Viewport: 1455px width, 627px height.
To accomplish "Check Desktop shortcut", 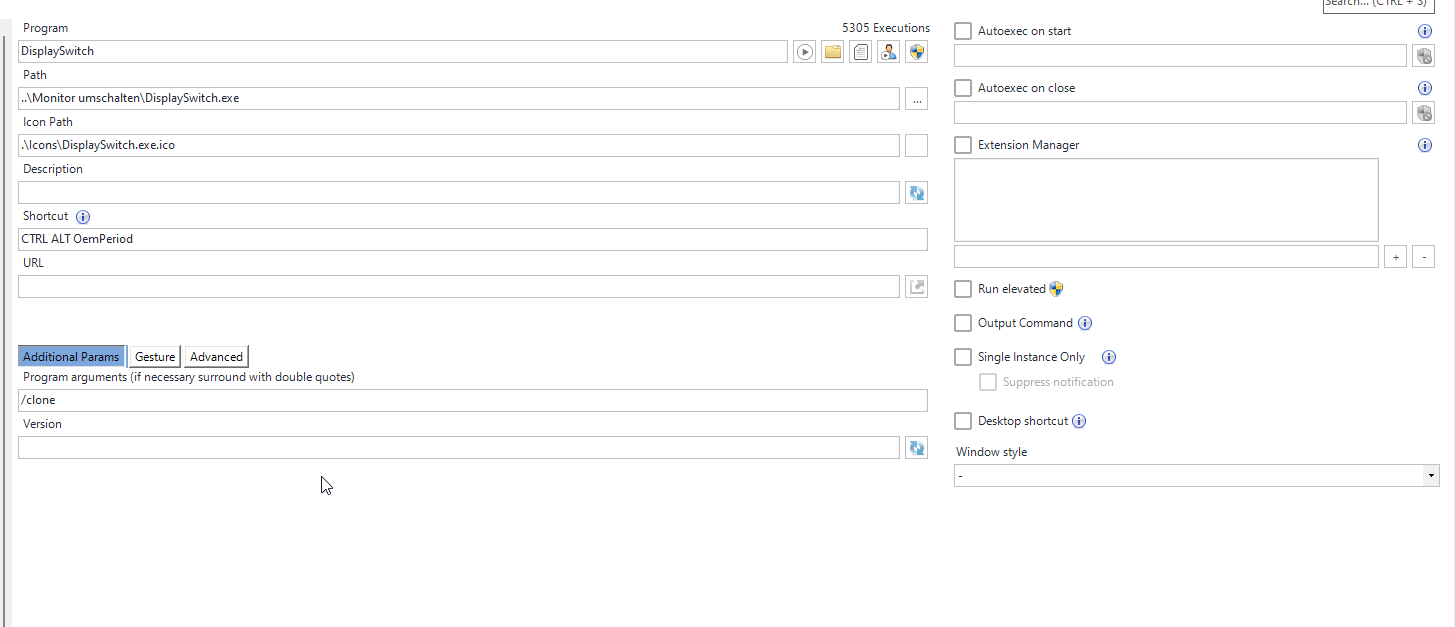I will click(x=963, y=421).
